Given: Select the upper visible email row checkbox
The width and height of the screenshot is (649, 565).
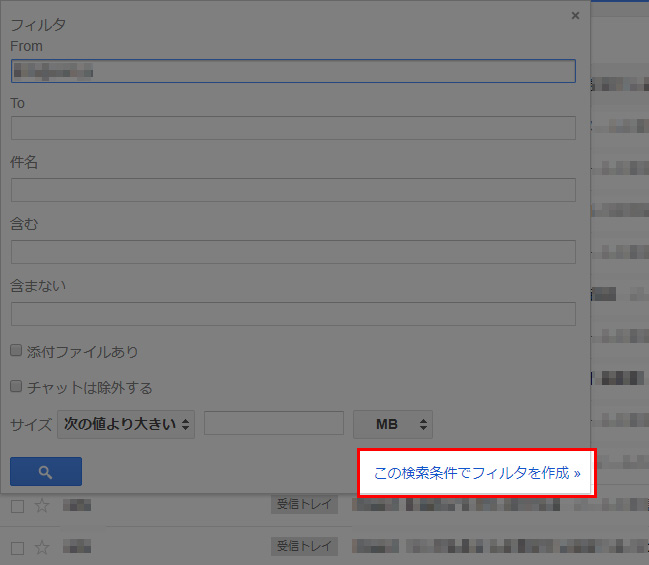Looking at the screenshot, I should [17, 506].
